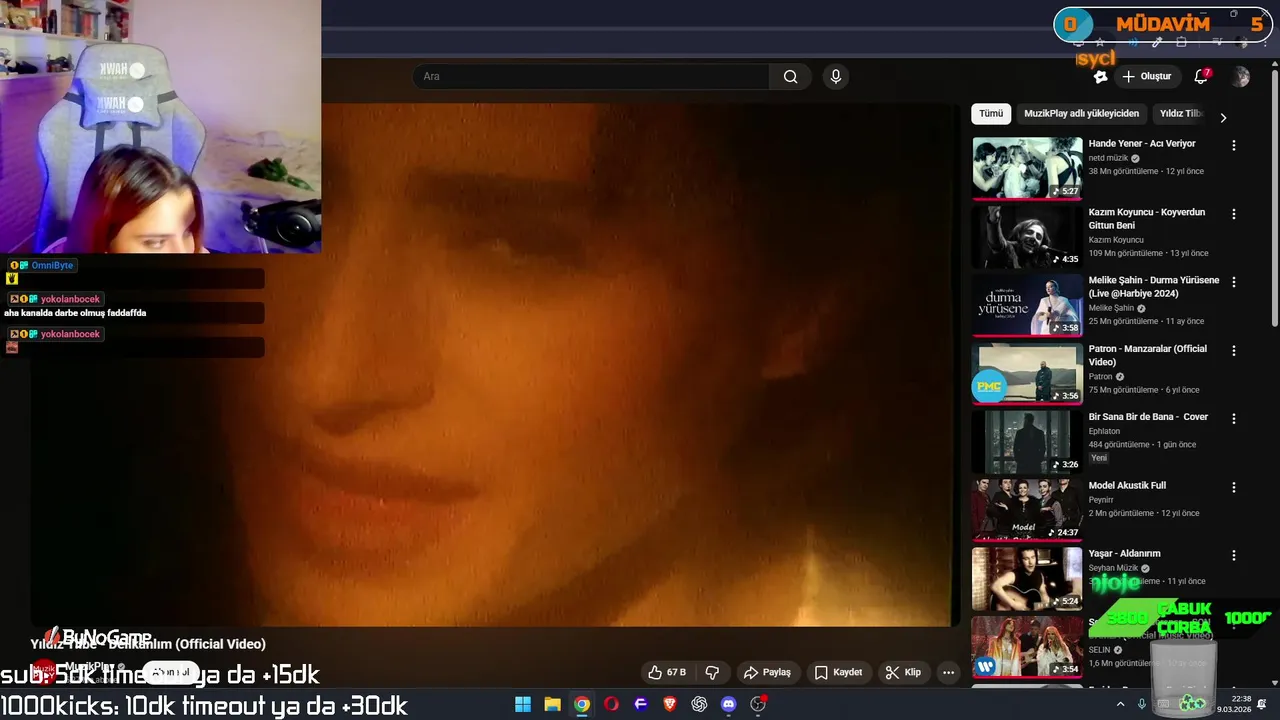This screenshot has width=1280, height=720.
Task: Open the notifications bell with 7 badge
Action: (1202, 76)
